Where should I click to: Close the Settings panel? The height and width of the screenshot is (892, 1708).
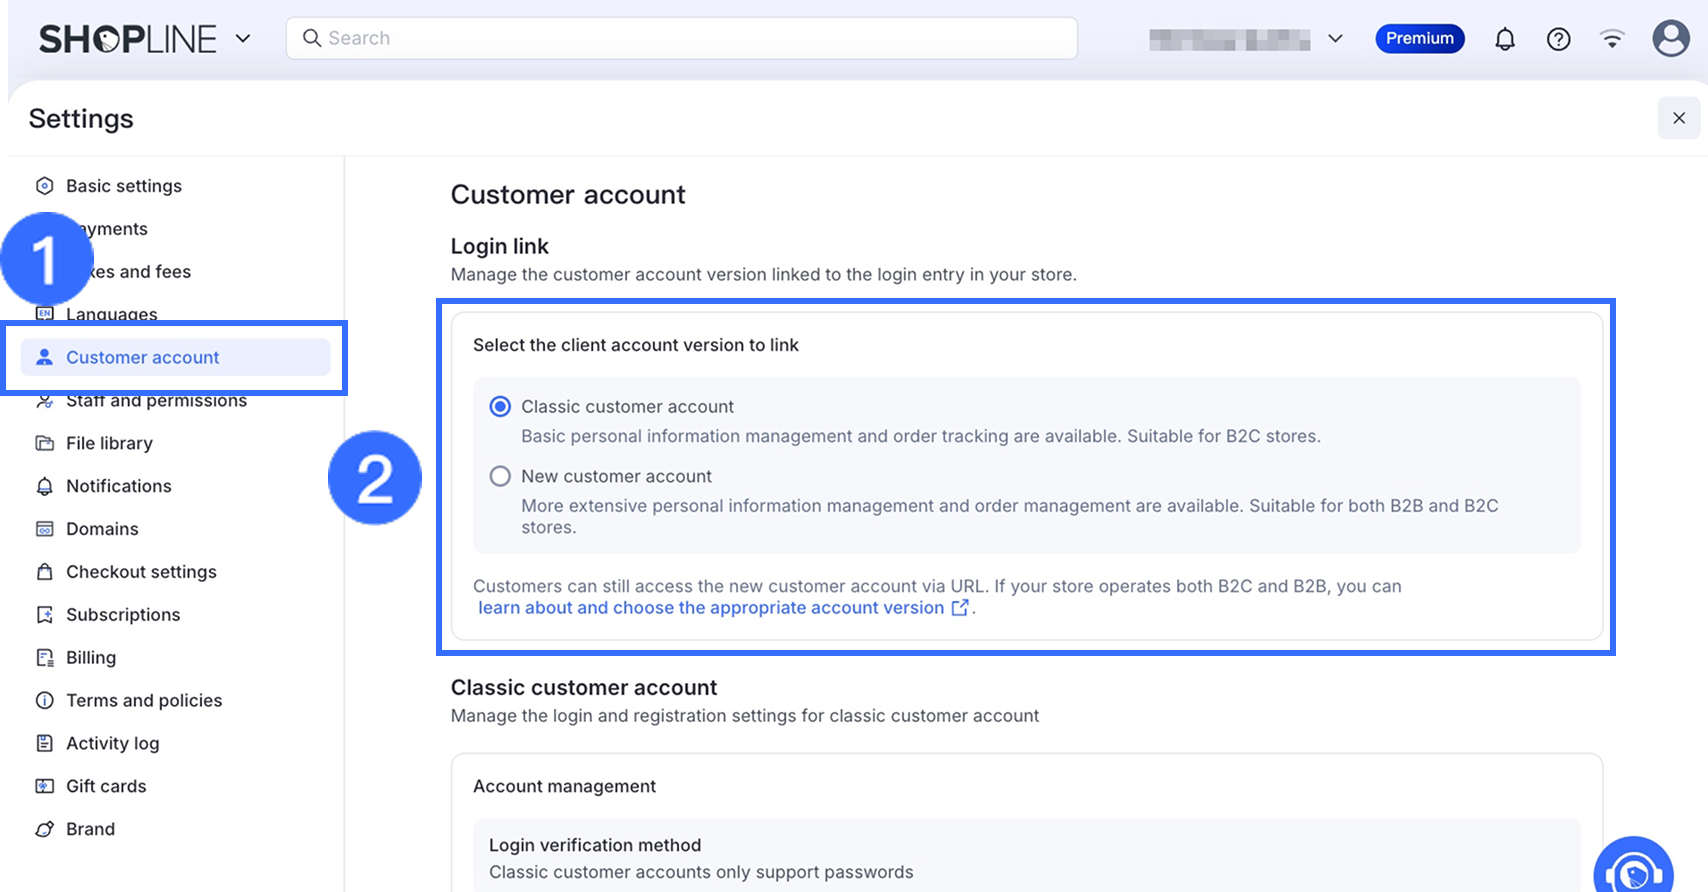tap(1679, 118)
